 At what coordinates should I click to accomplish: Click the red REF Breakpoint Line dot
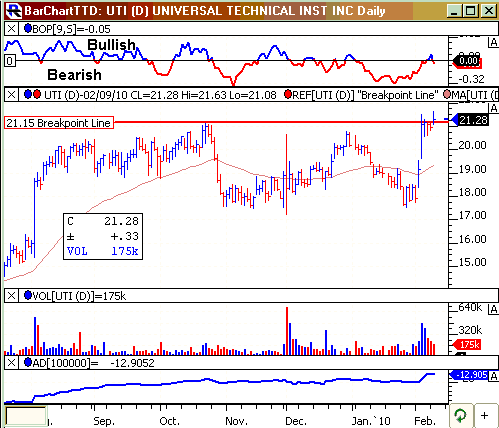[x=288, y=95]
